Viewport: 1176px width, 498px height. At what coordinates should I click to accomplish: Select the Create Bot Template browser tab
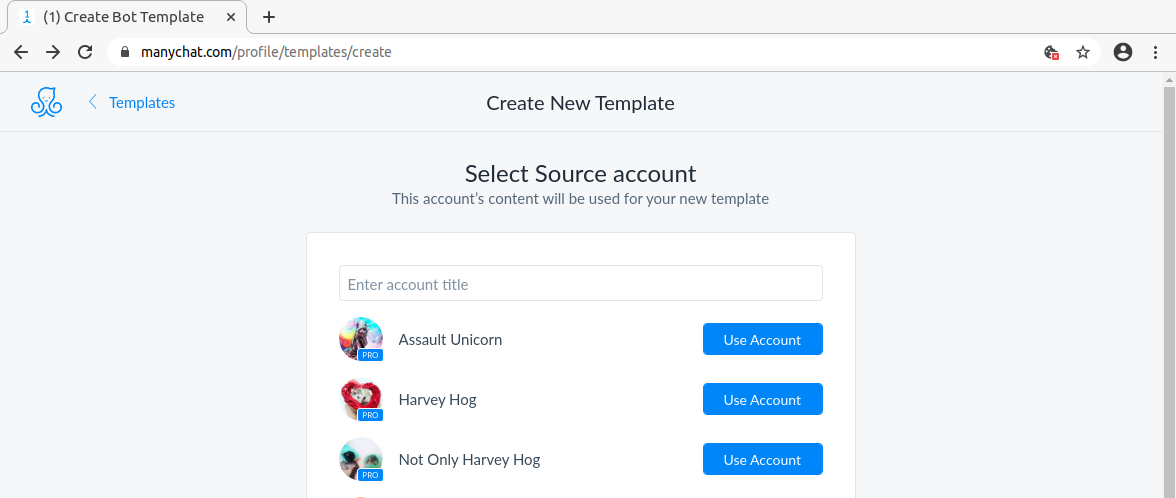128,17
